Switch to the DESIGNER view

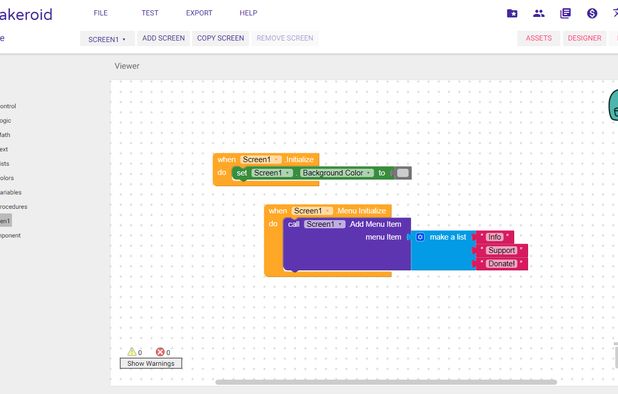coord(584,38)
